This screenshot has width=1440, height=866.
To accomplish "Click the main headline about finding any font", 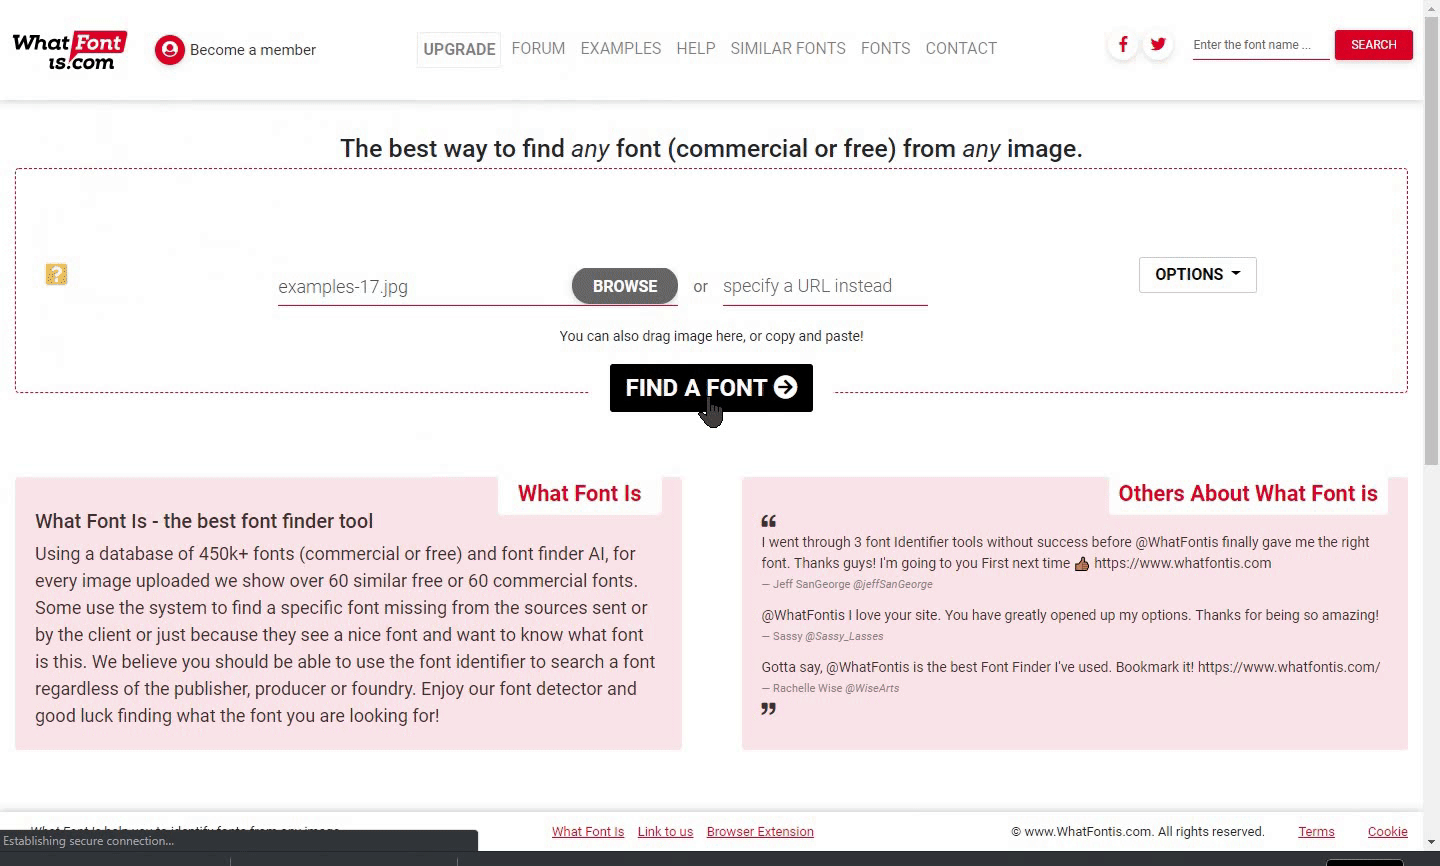I will point(711,149).
